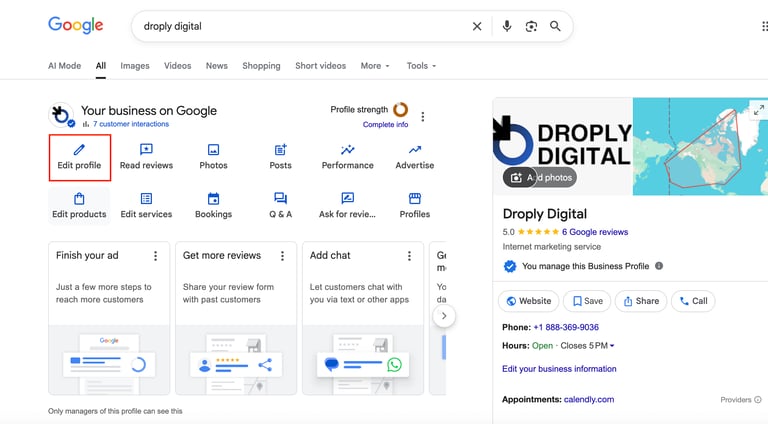
Task: Open Add chat card
Action: (363, 318)
